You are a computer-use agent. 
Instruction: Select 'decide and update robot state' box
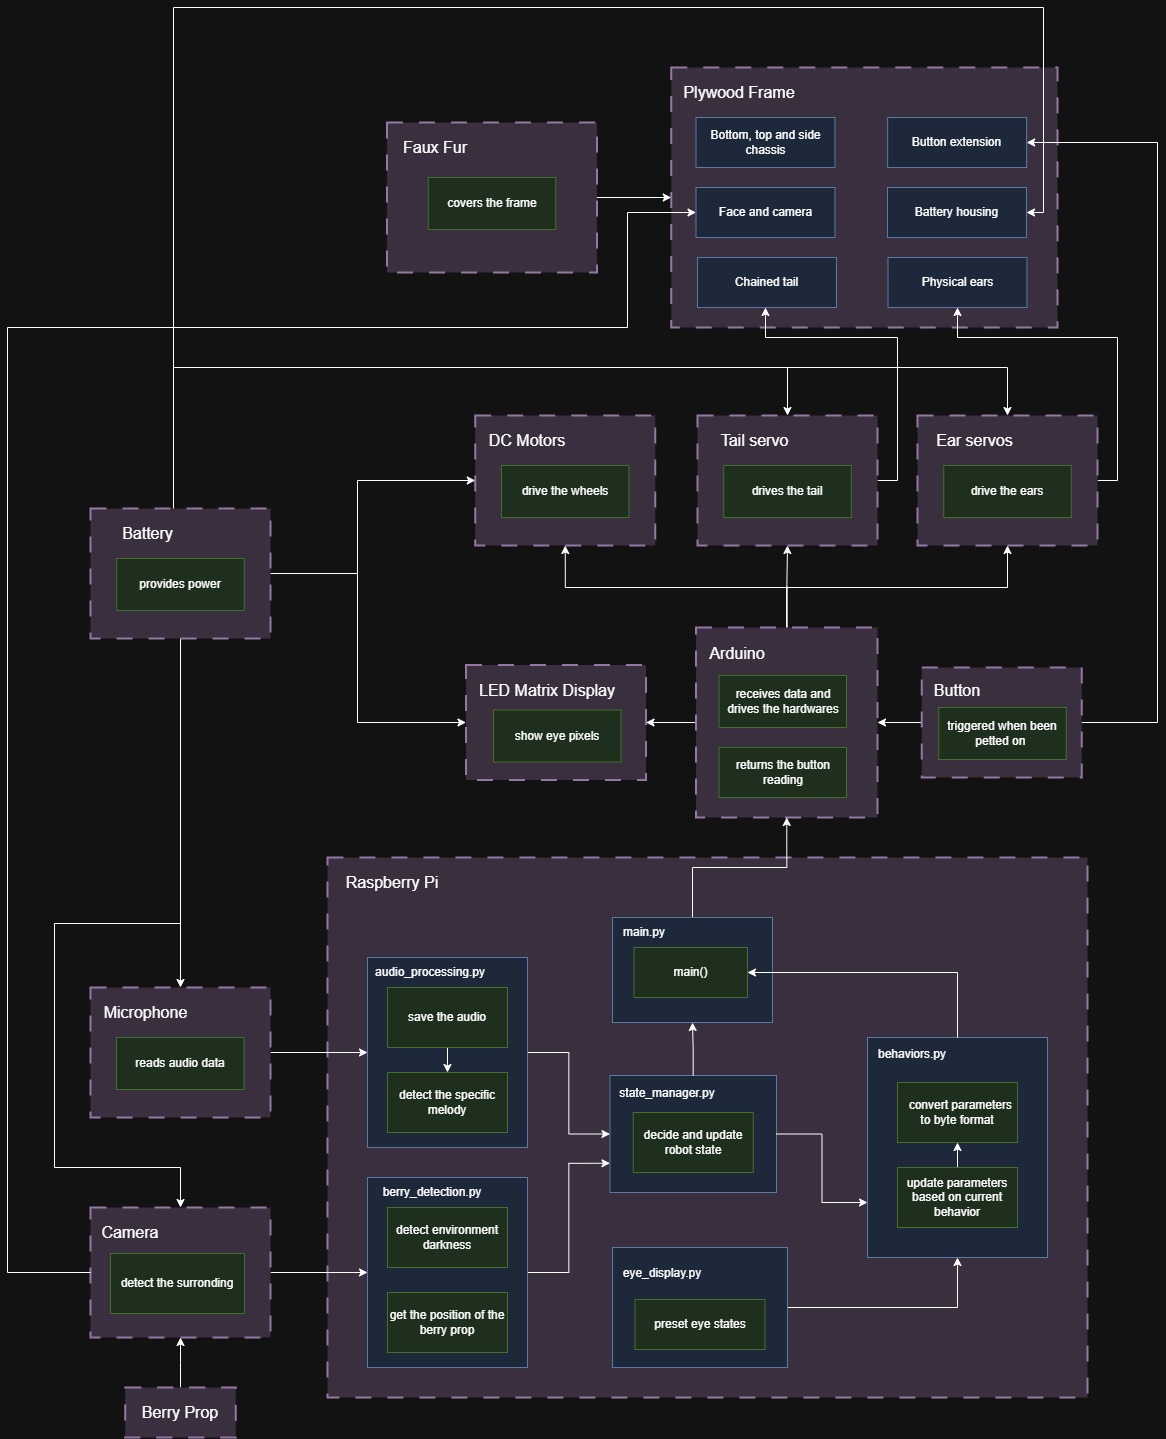pos(692,1142)
